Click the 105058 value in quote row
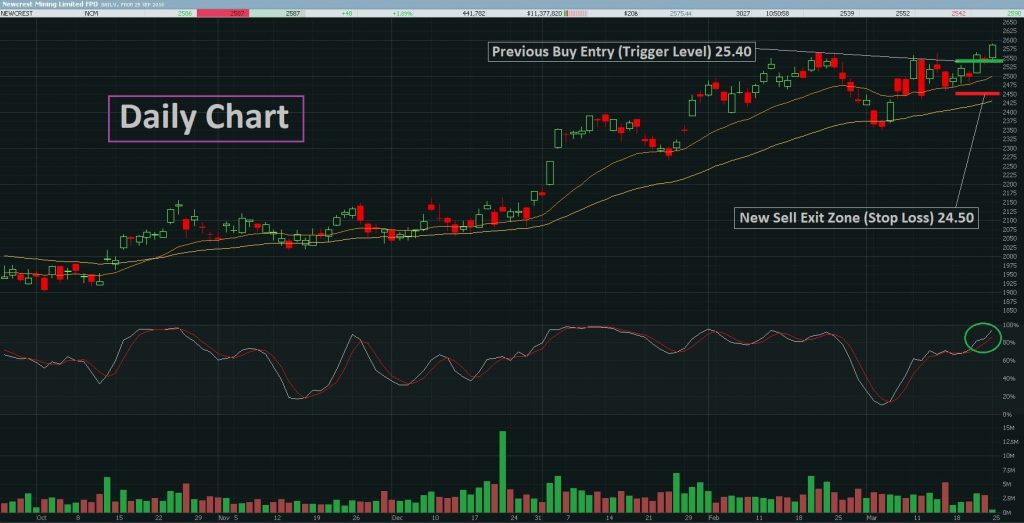This screenshot has height=523, width=1024. [776, 13]
